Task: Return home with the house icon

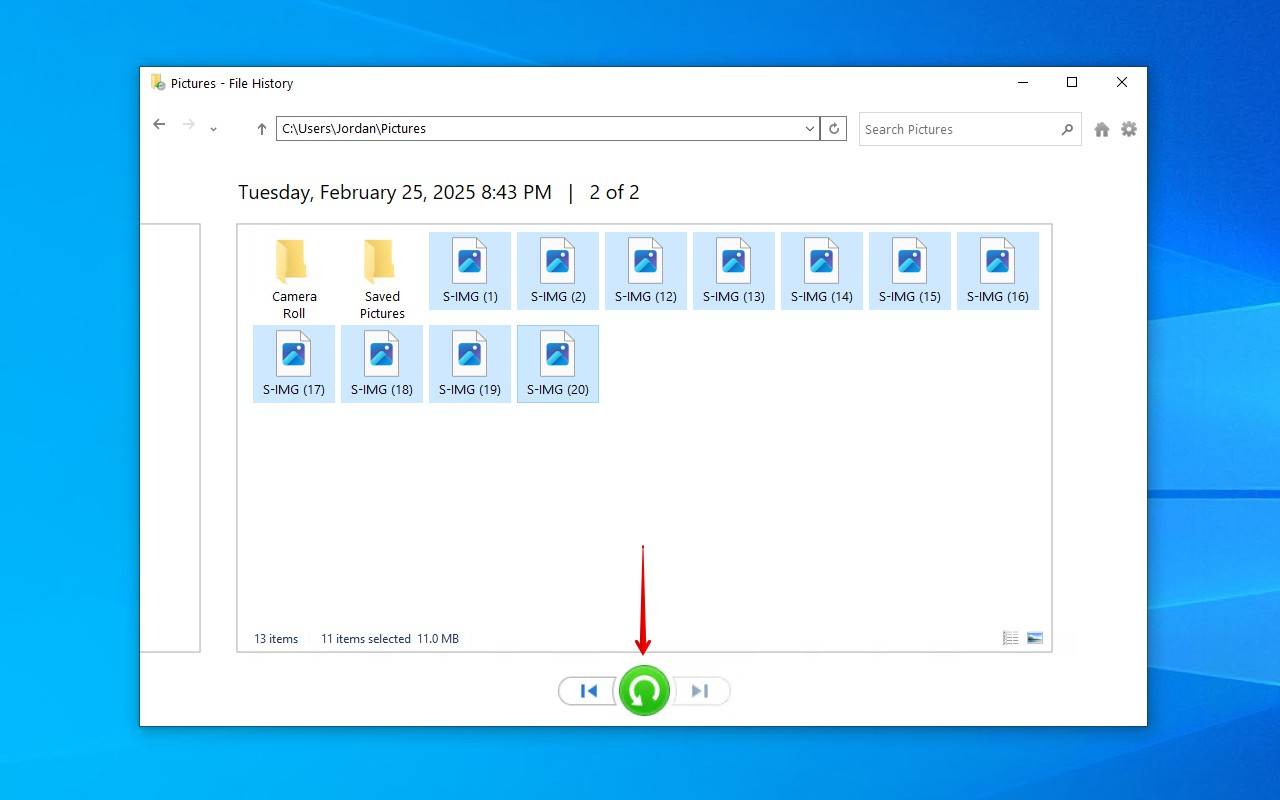Action: pos(1101,129)
